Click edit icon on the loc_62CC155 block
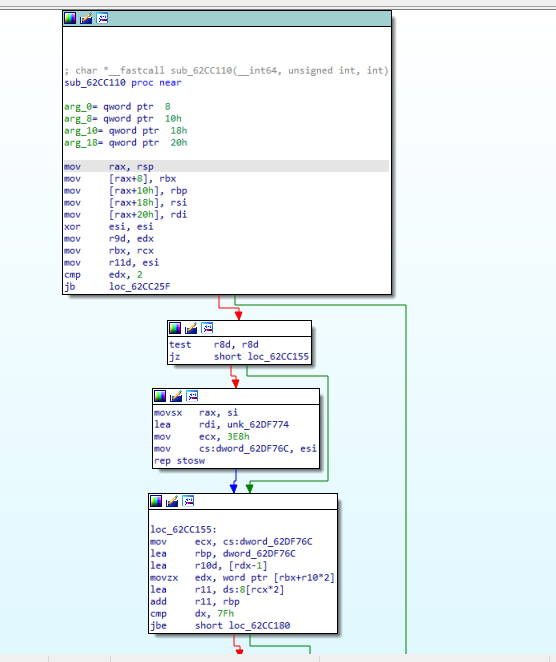Viewport: 556px width, 662px height. click(x=172, y=501)
